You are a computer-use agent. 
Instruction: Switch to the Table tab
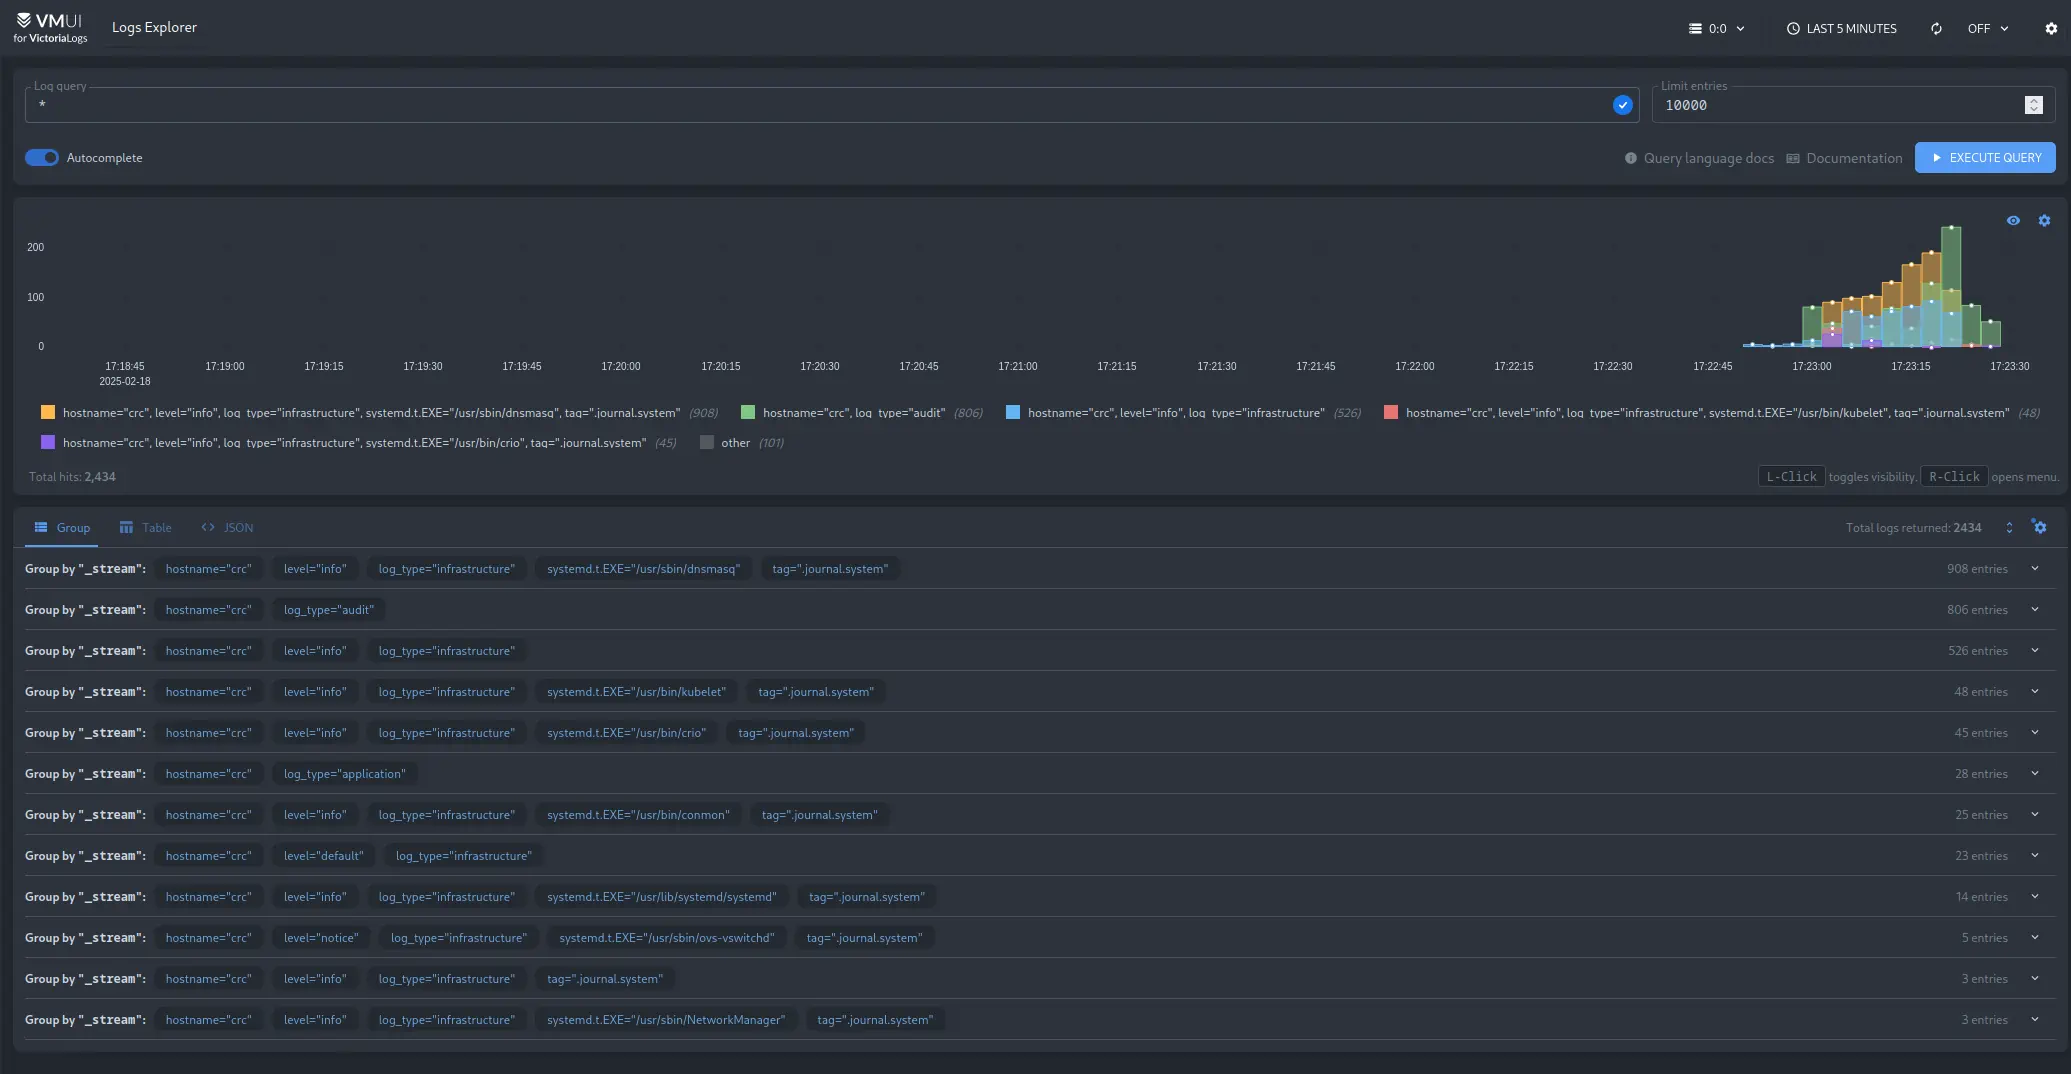(x=146, y=528)
